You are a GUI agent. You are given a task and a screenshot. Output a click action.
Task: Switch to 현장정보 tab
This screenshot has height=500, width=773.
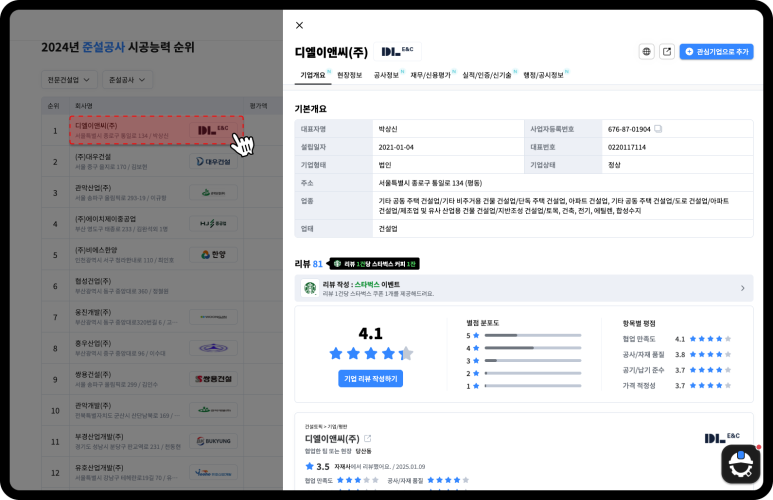350,75
